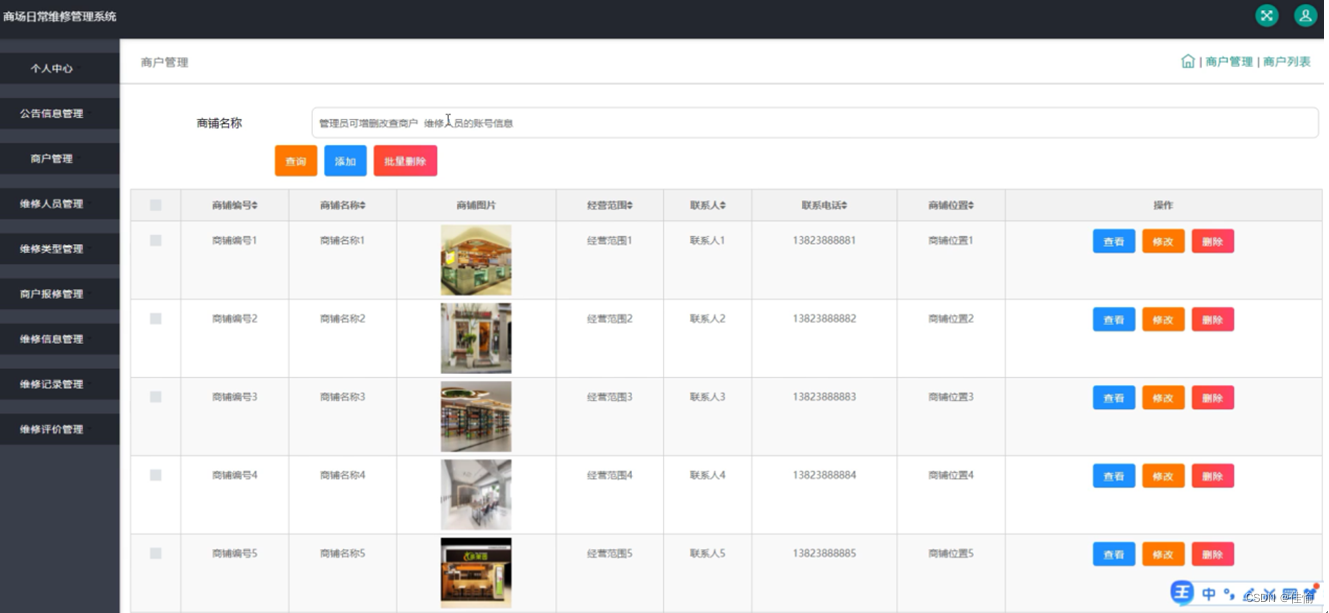1329x613 pixels.
Task: Click 查看 for 商铺名称5 row
Action: point(1114,554)
